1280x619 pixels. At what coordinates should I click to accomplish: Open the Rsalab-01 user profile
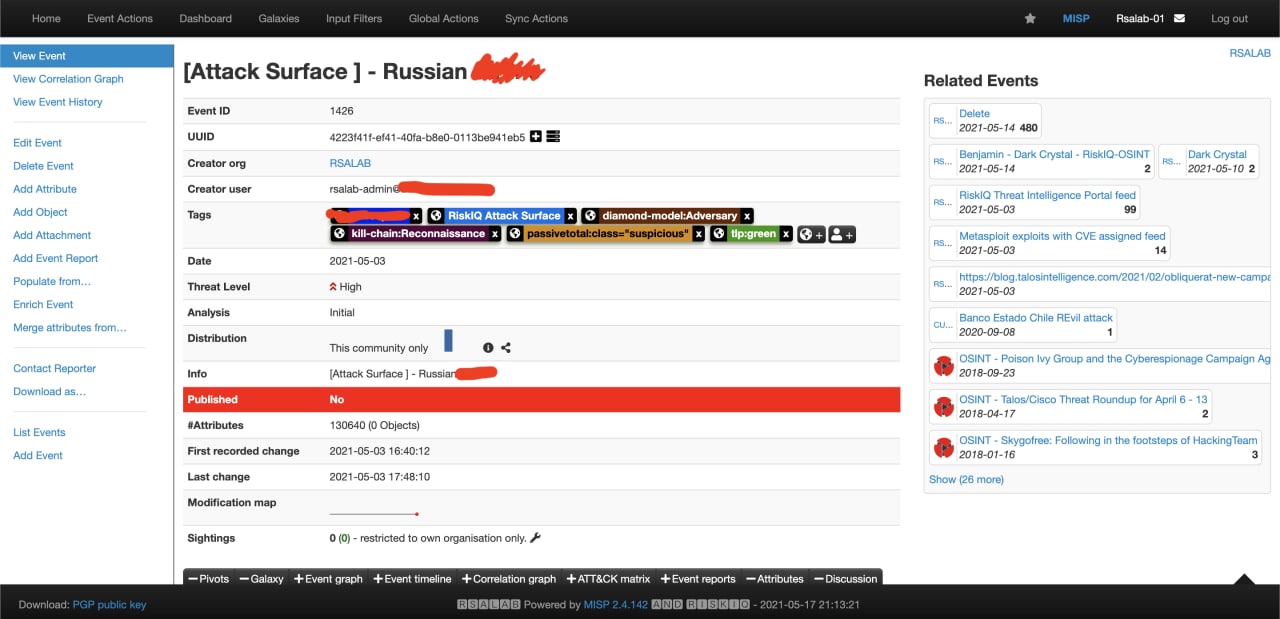tap(1140, 18)
